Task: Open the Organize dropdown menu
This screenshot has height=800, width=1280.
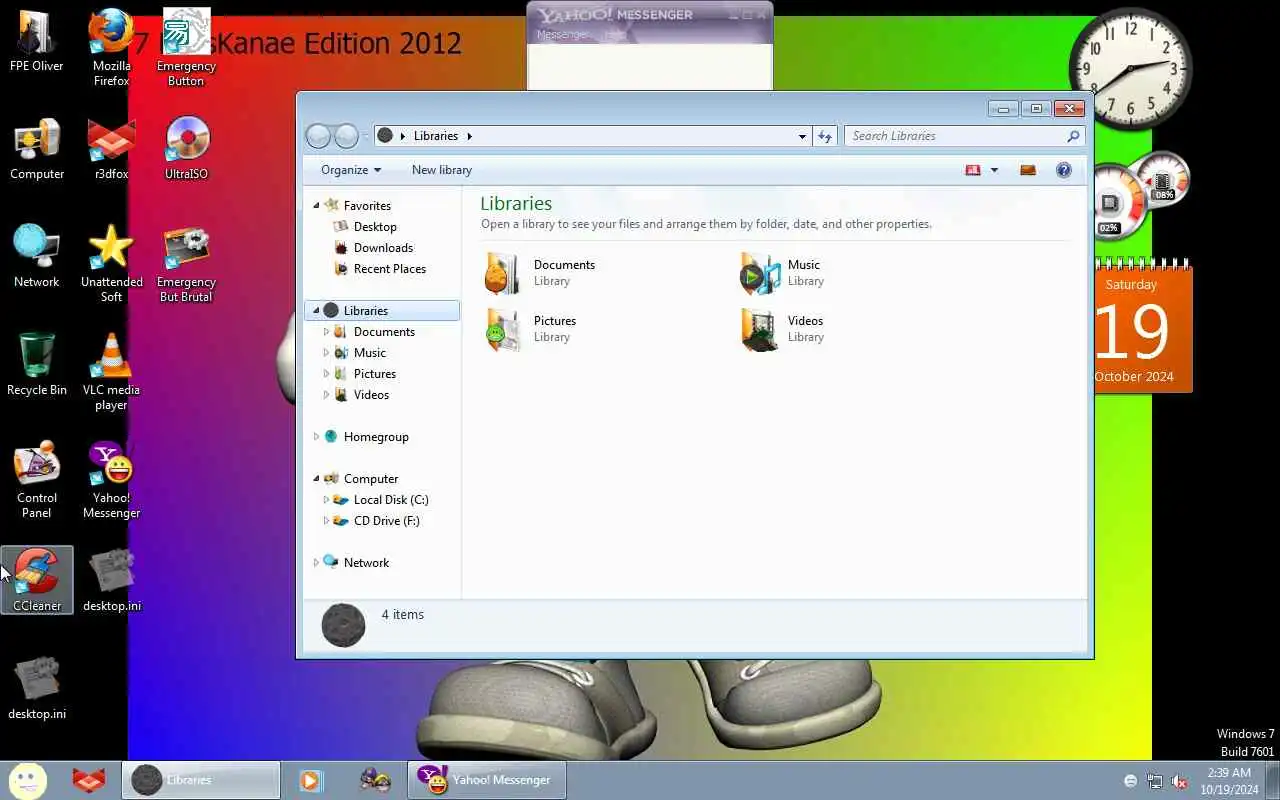Action: coord(351,170)
